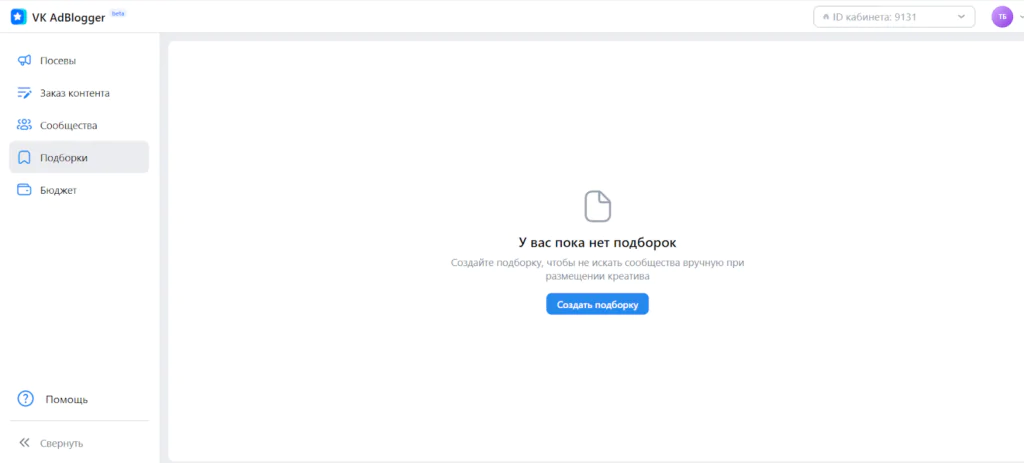This screenshot has height=463, width=1024.
Task: Click the Создать подборку button
Action: (x=598, y=304)
